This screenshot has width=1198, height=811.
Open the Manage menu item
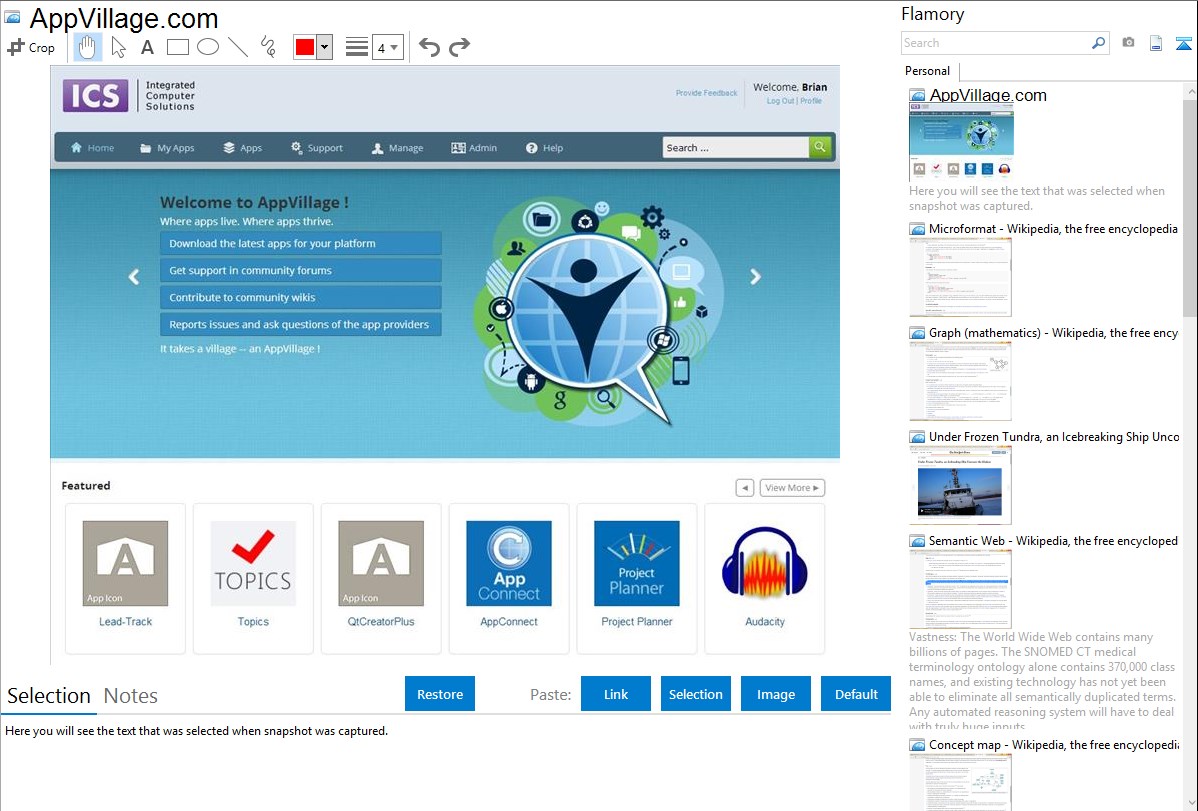tap(397, 148)
